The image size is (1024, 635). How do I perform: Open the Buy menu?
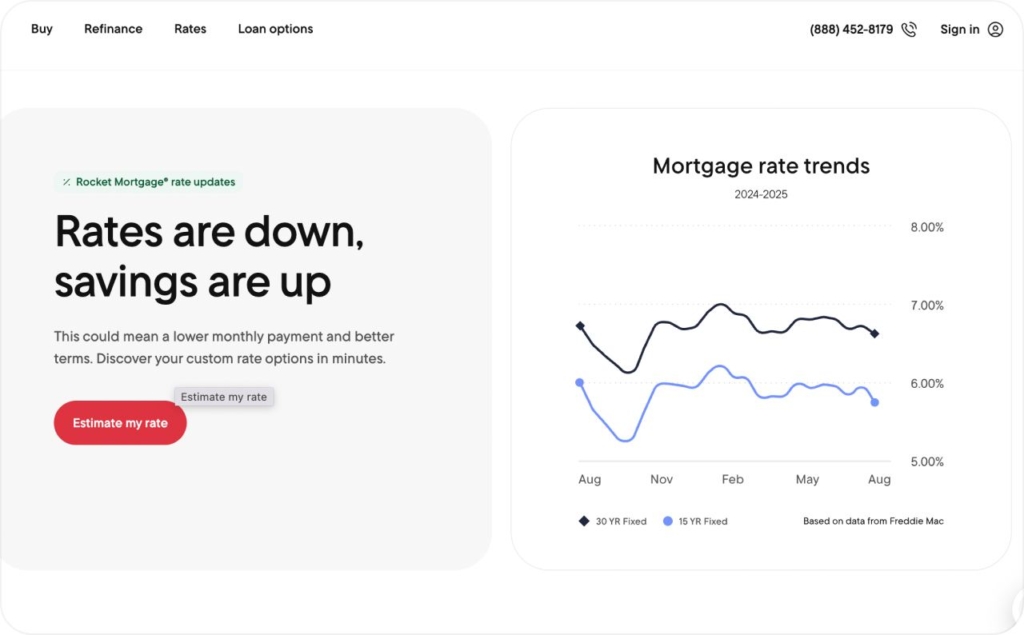click(x=42, y=29)
